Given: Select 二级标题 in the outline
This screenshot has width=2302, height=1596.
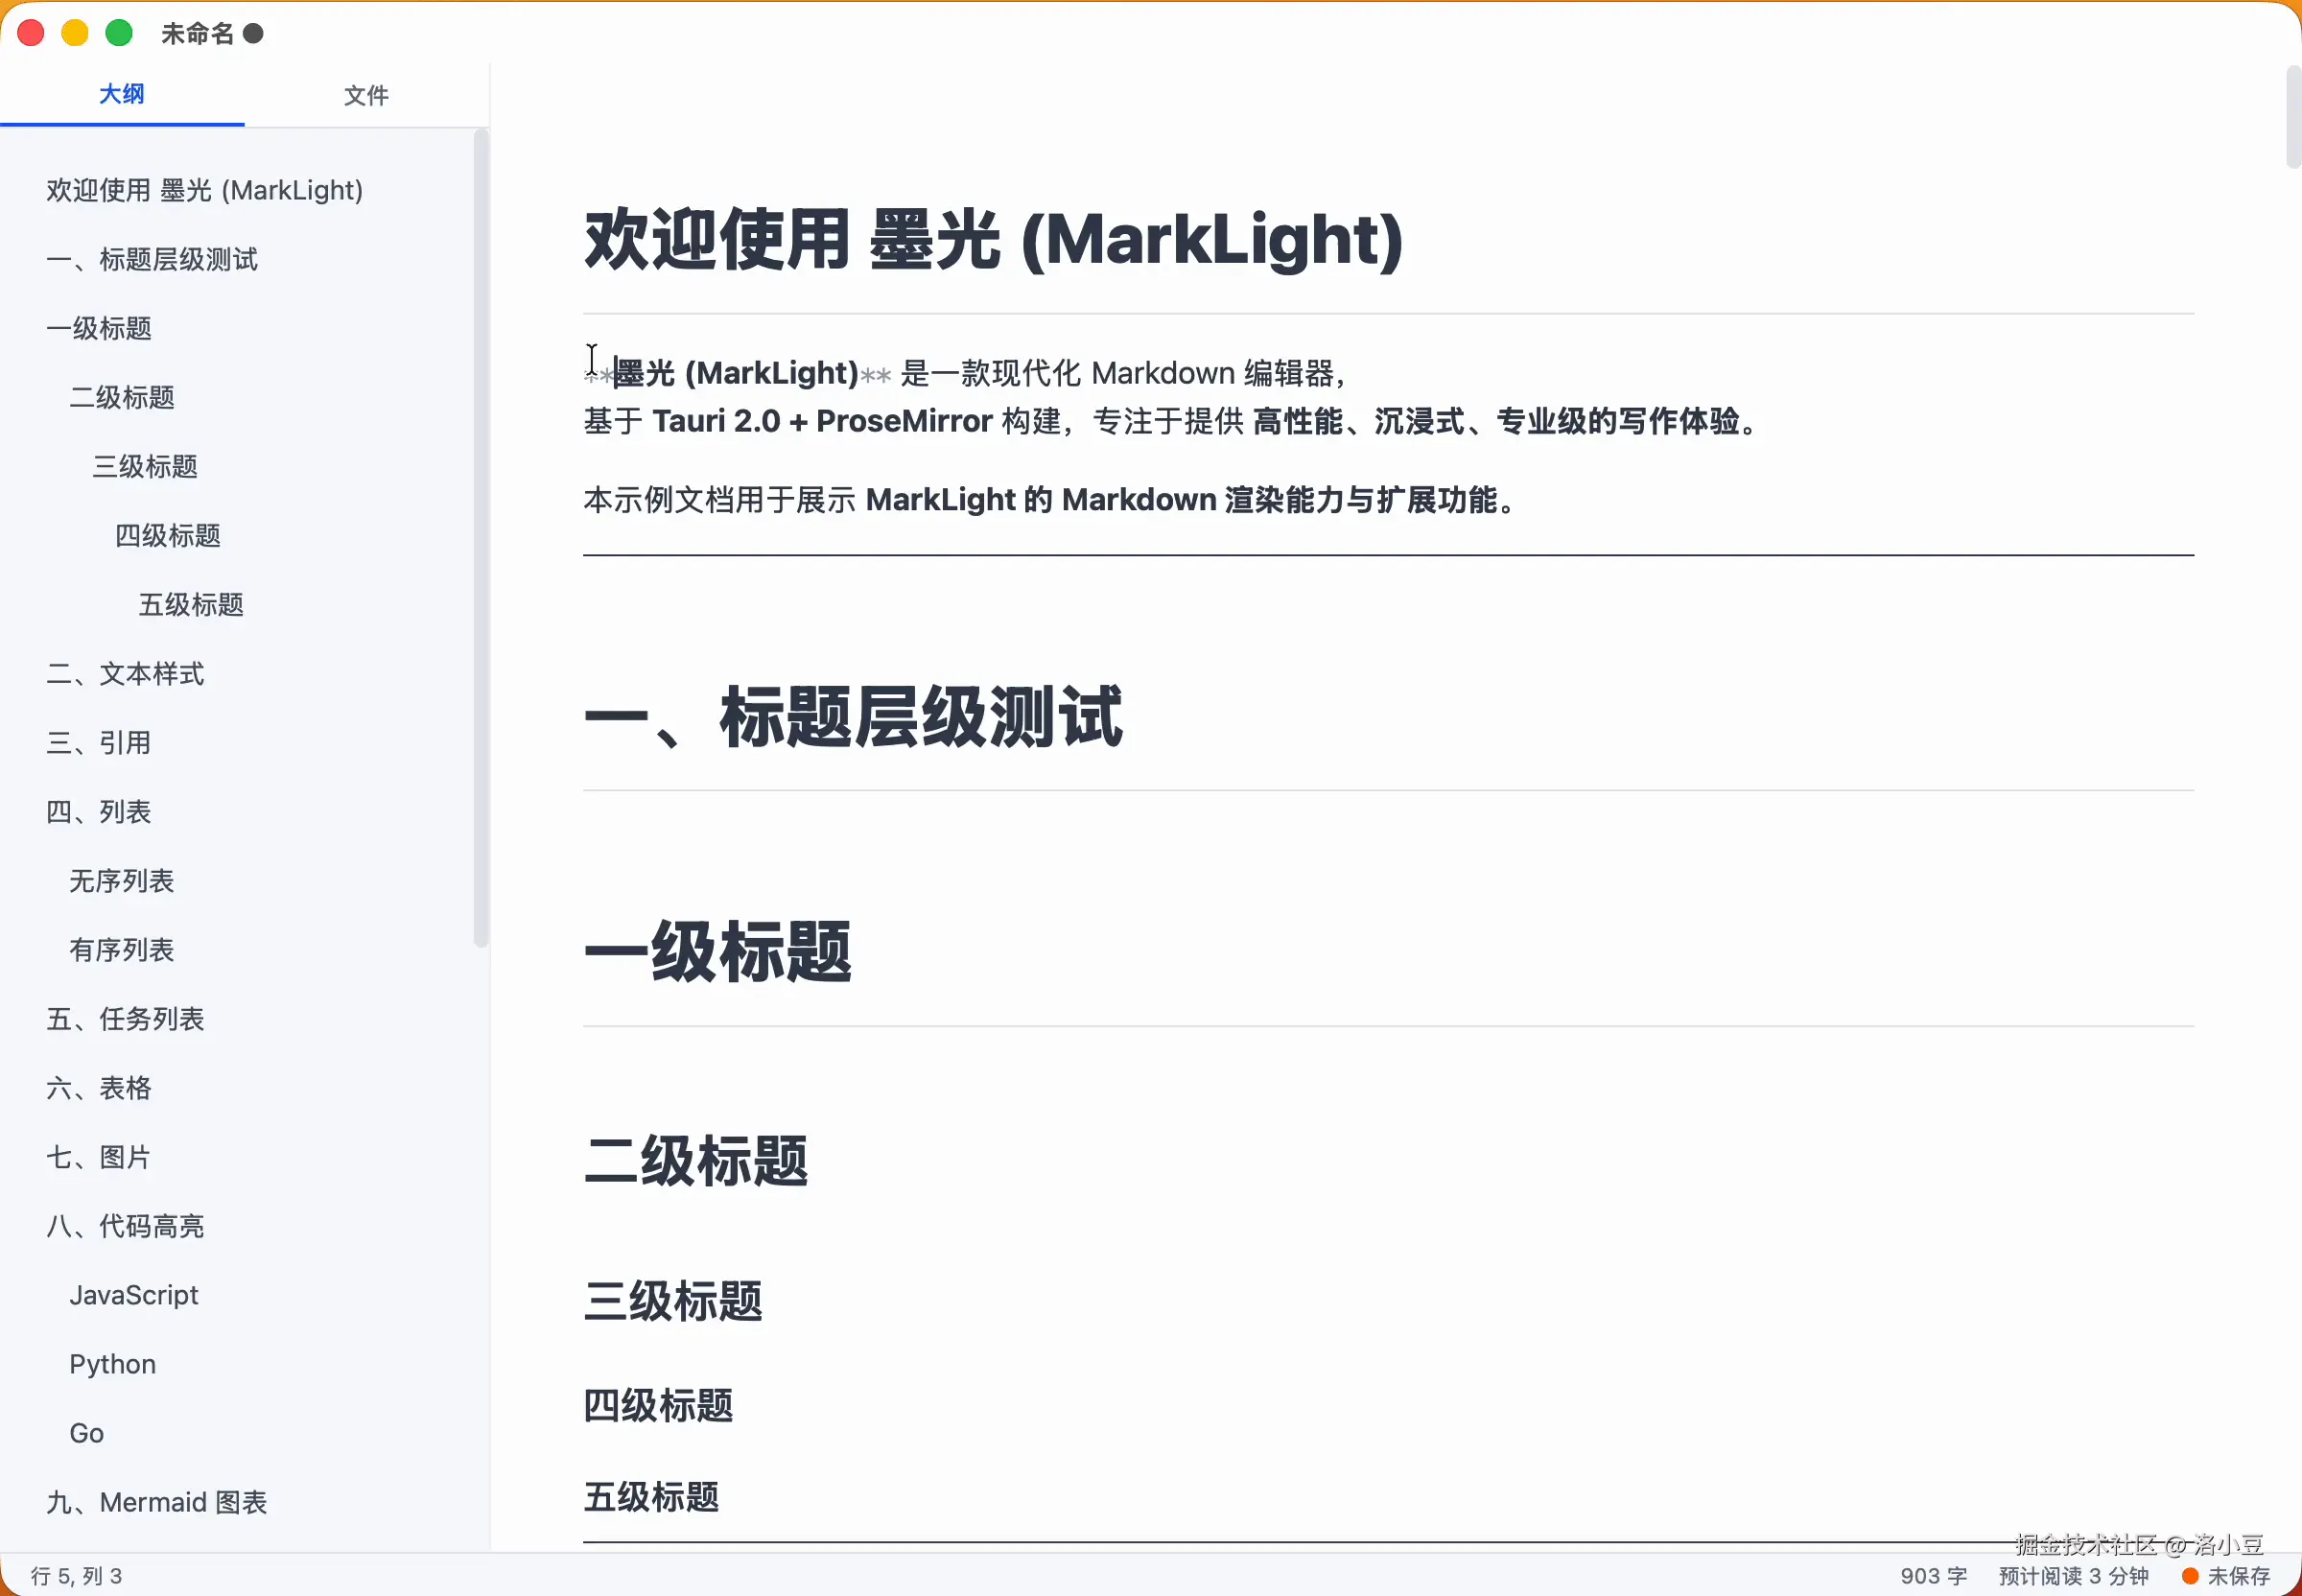Looking at the screenshot, I should point(122,398).
